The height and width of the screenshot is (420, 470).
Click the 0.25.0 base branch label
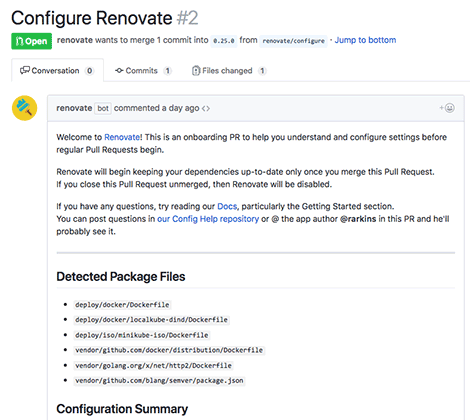click(224, 41)
